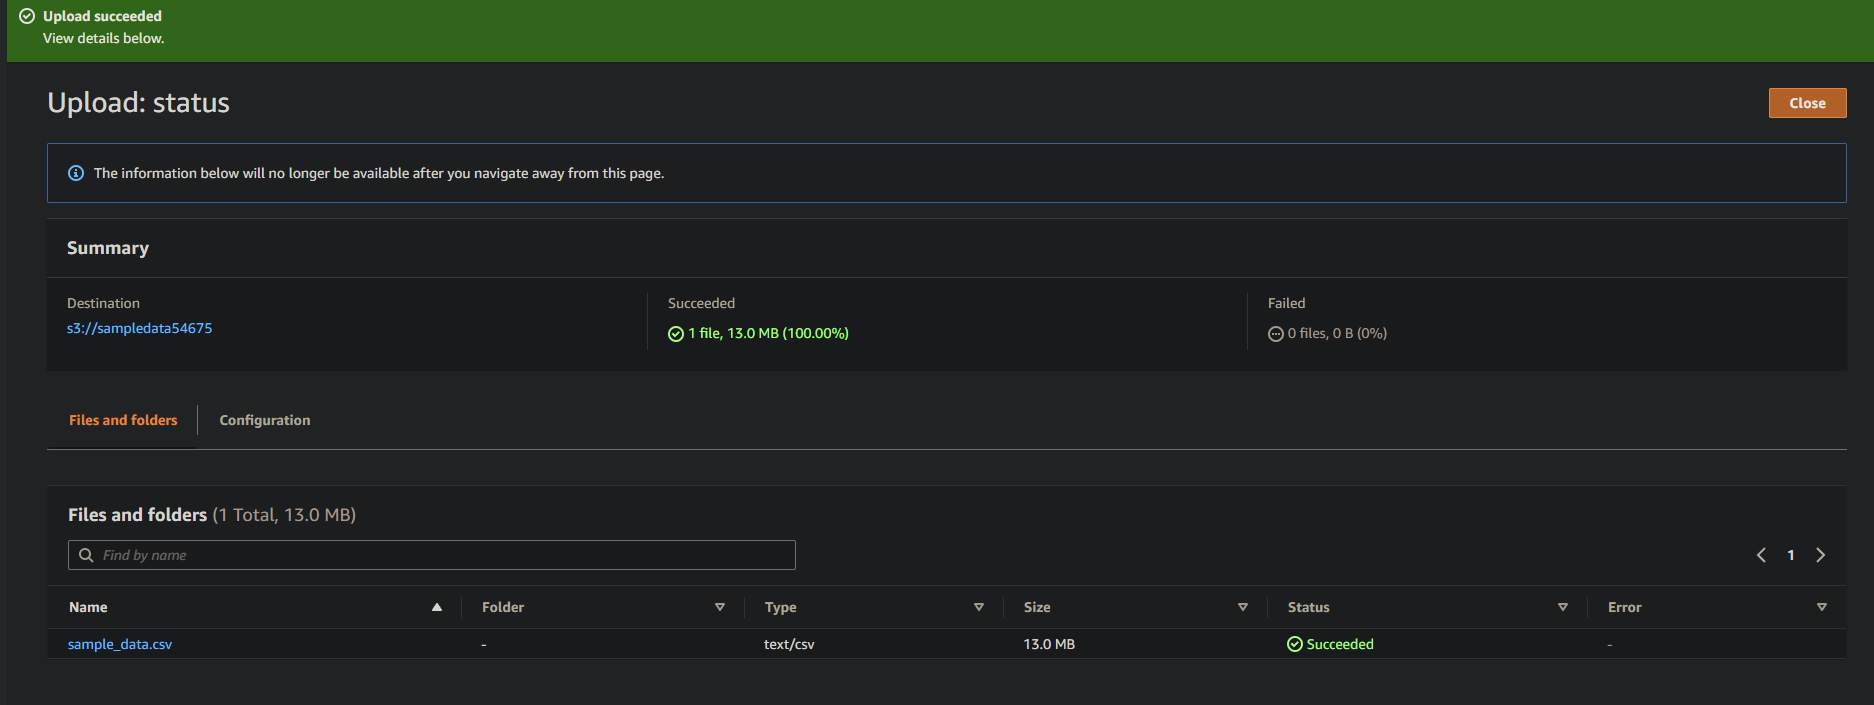Click the Name column header
Image resolution: width=1874 pixels, height=705 pixels.
[x=88, y=607]
